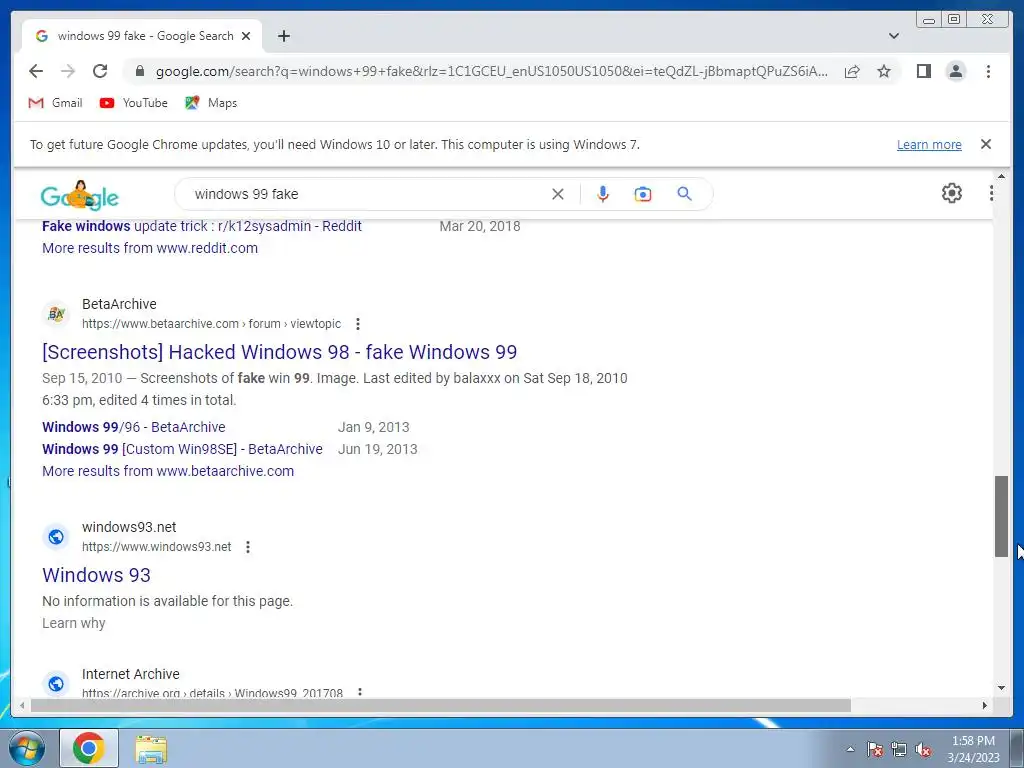
Task: Share this page icon in the address bar
Action: click(x=852, y=71)
